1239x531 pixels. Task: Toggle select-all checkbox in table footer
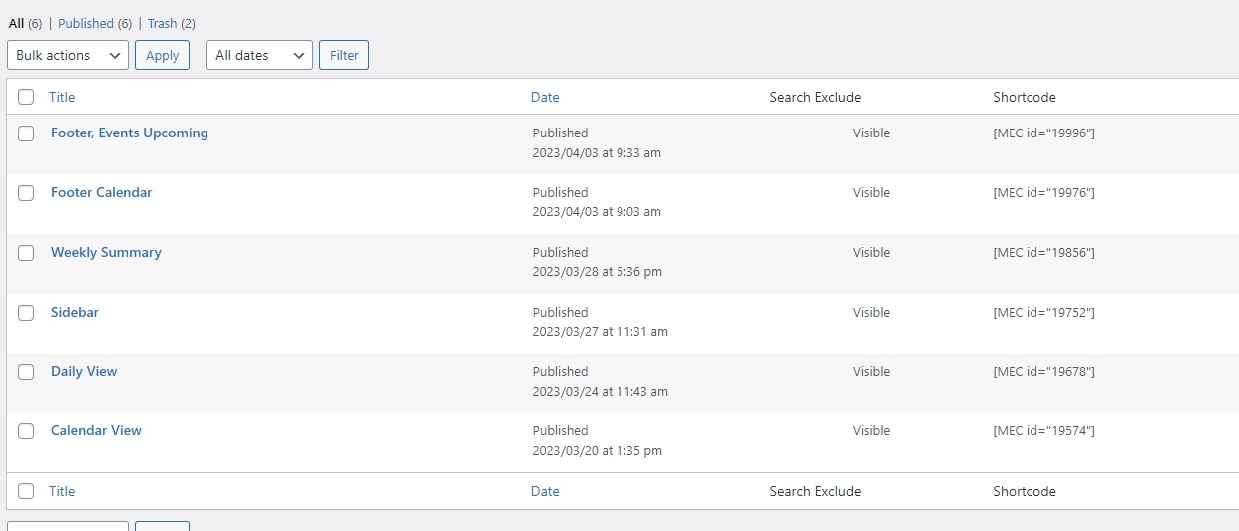[26, 491]
